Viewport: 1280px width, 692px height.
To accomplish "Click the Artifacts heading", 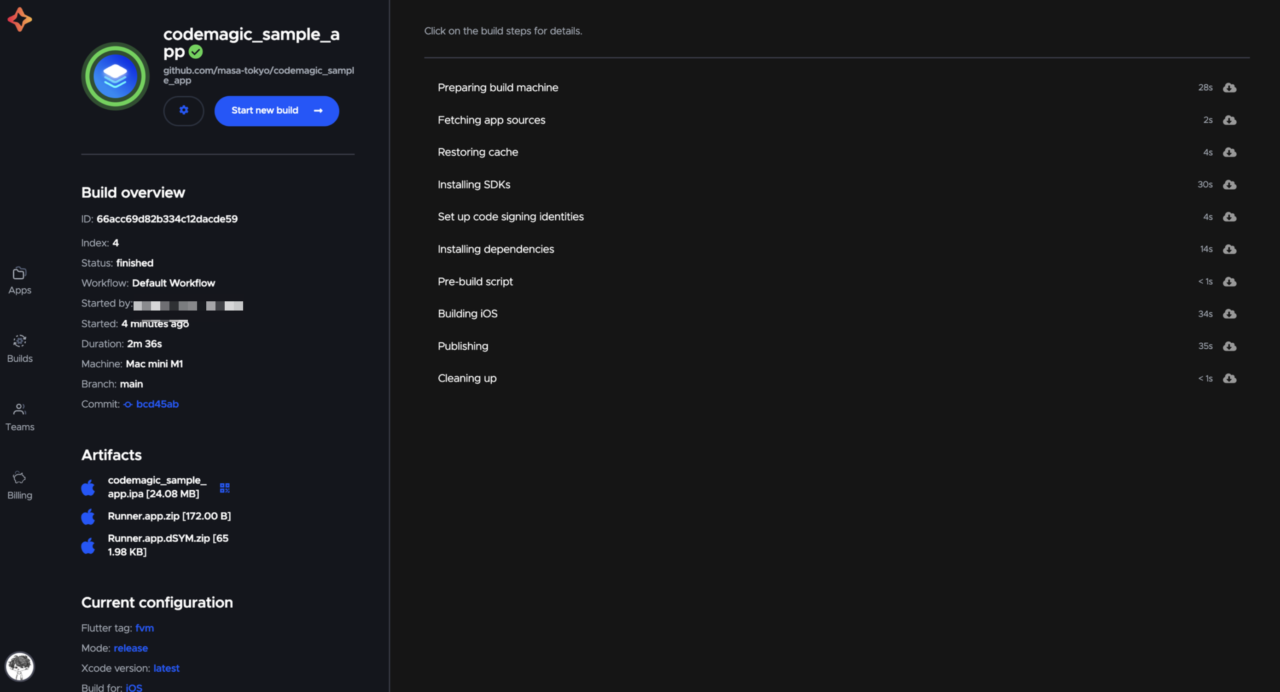I will [x=111, y=455].
